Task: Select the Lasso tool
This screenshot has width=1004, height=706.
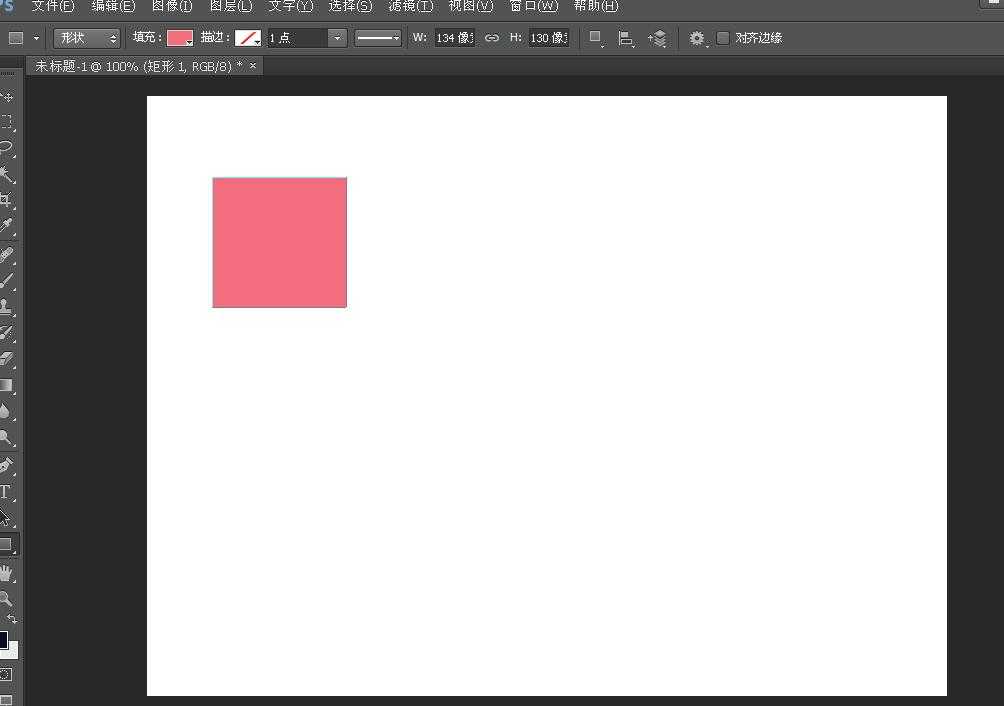Action: [x=6, y=148]
